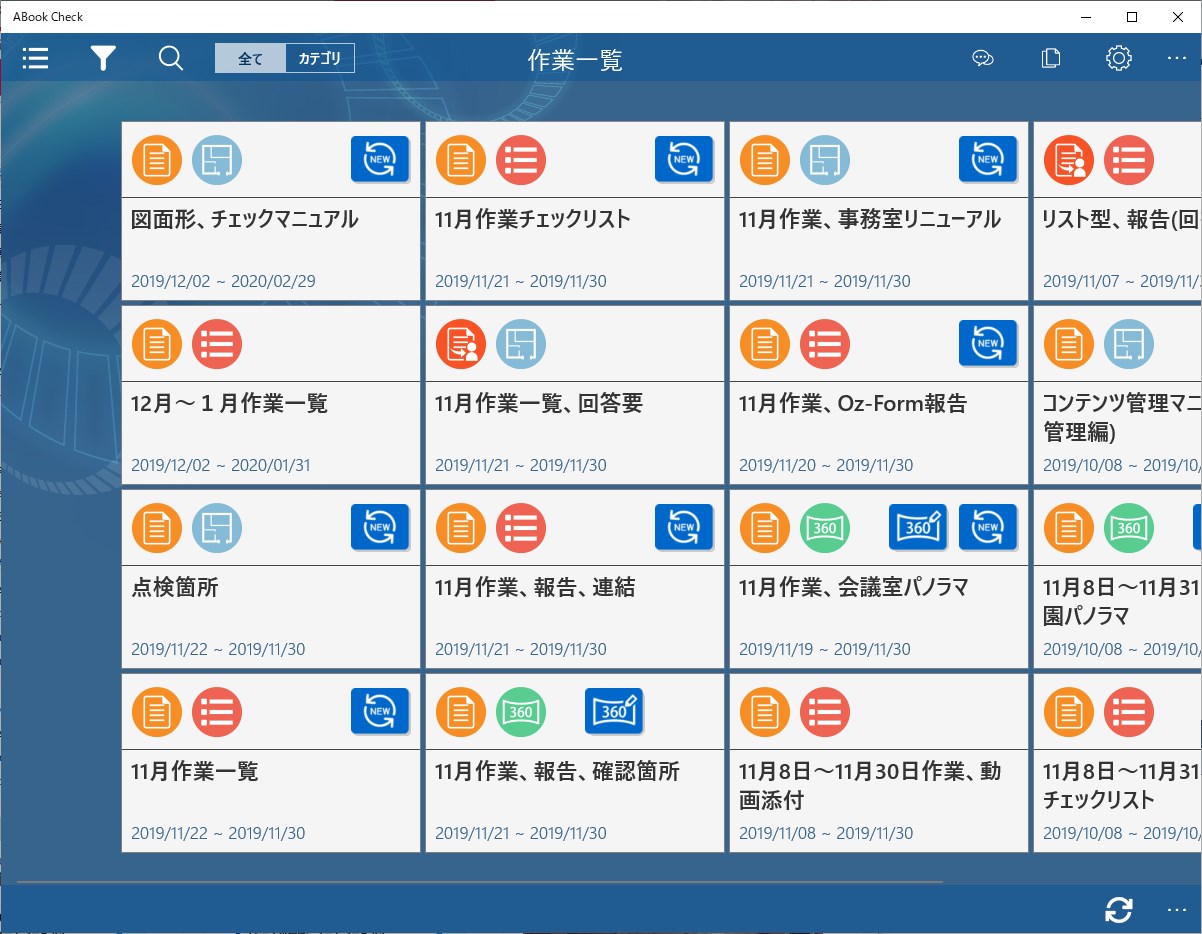The image size is (1202, 934).
Task: Click NEW sync icon on 点検箇所 card
Action: click(380, 527)
